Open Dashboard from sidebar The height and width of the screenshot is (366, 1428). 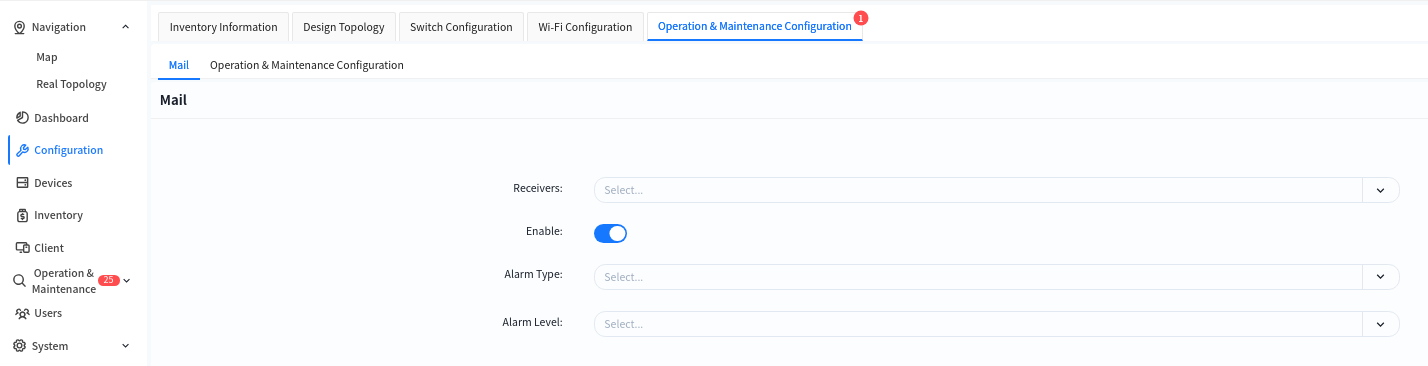[x=61, y=118]
